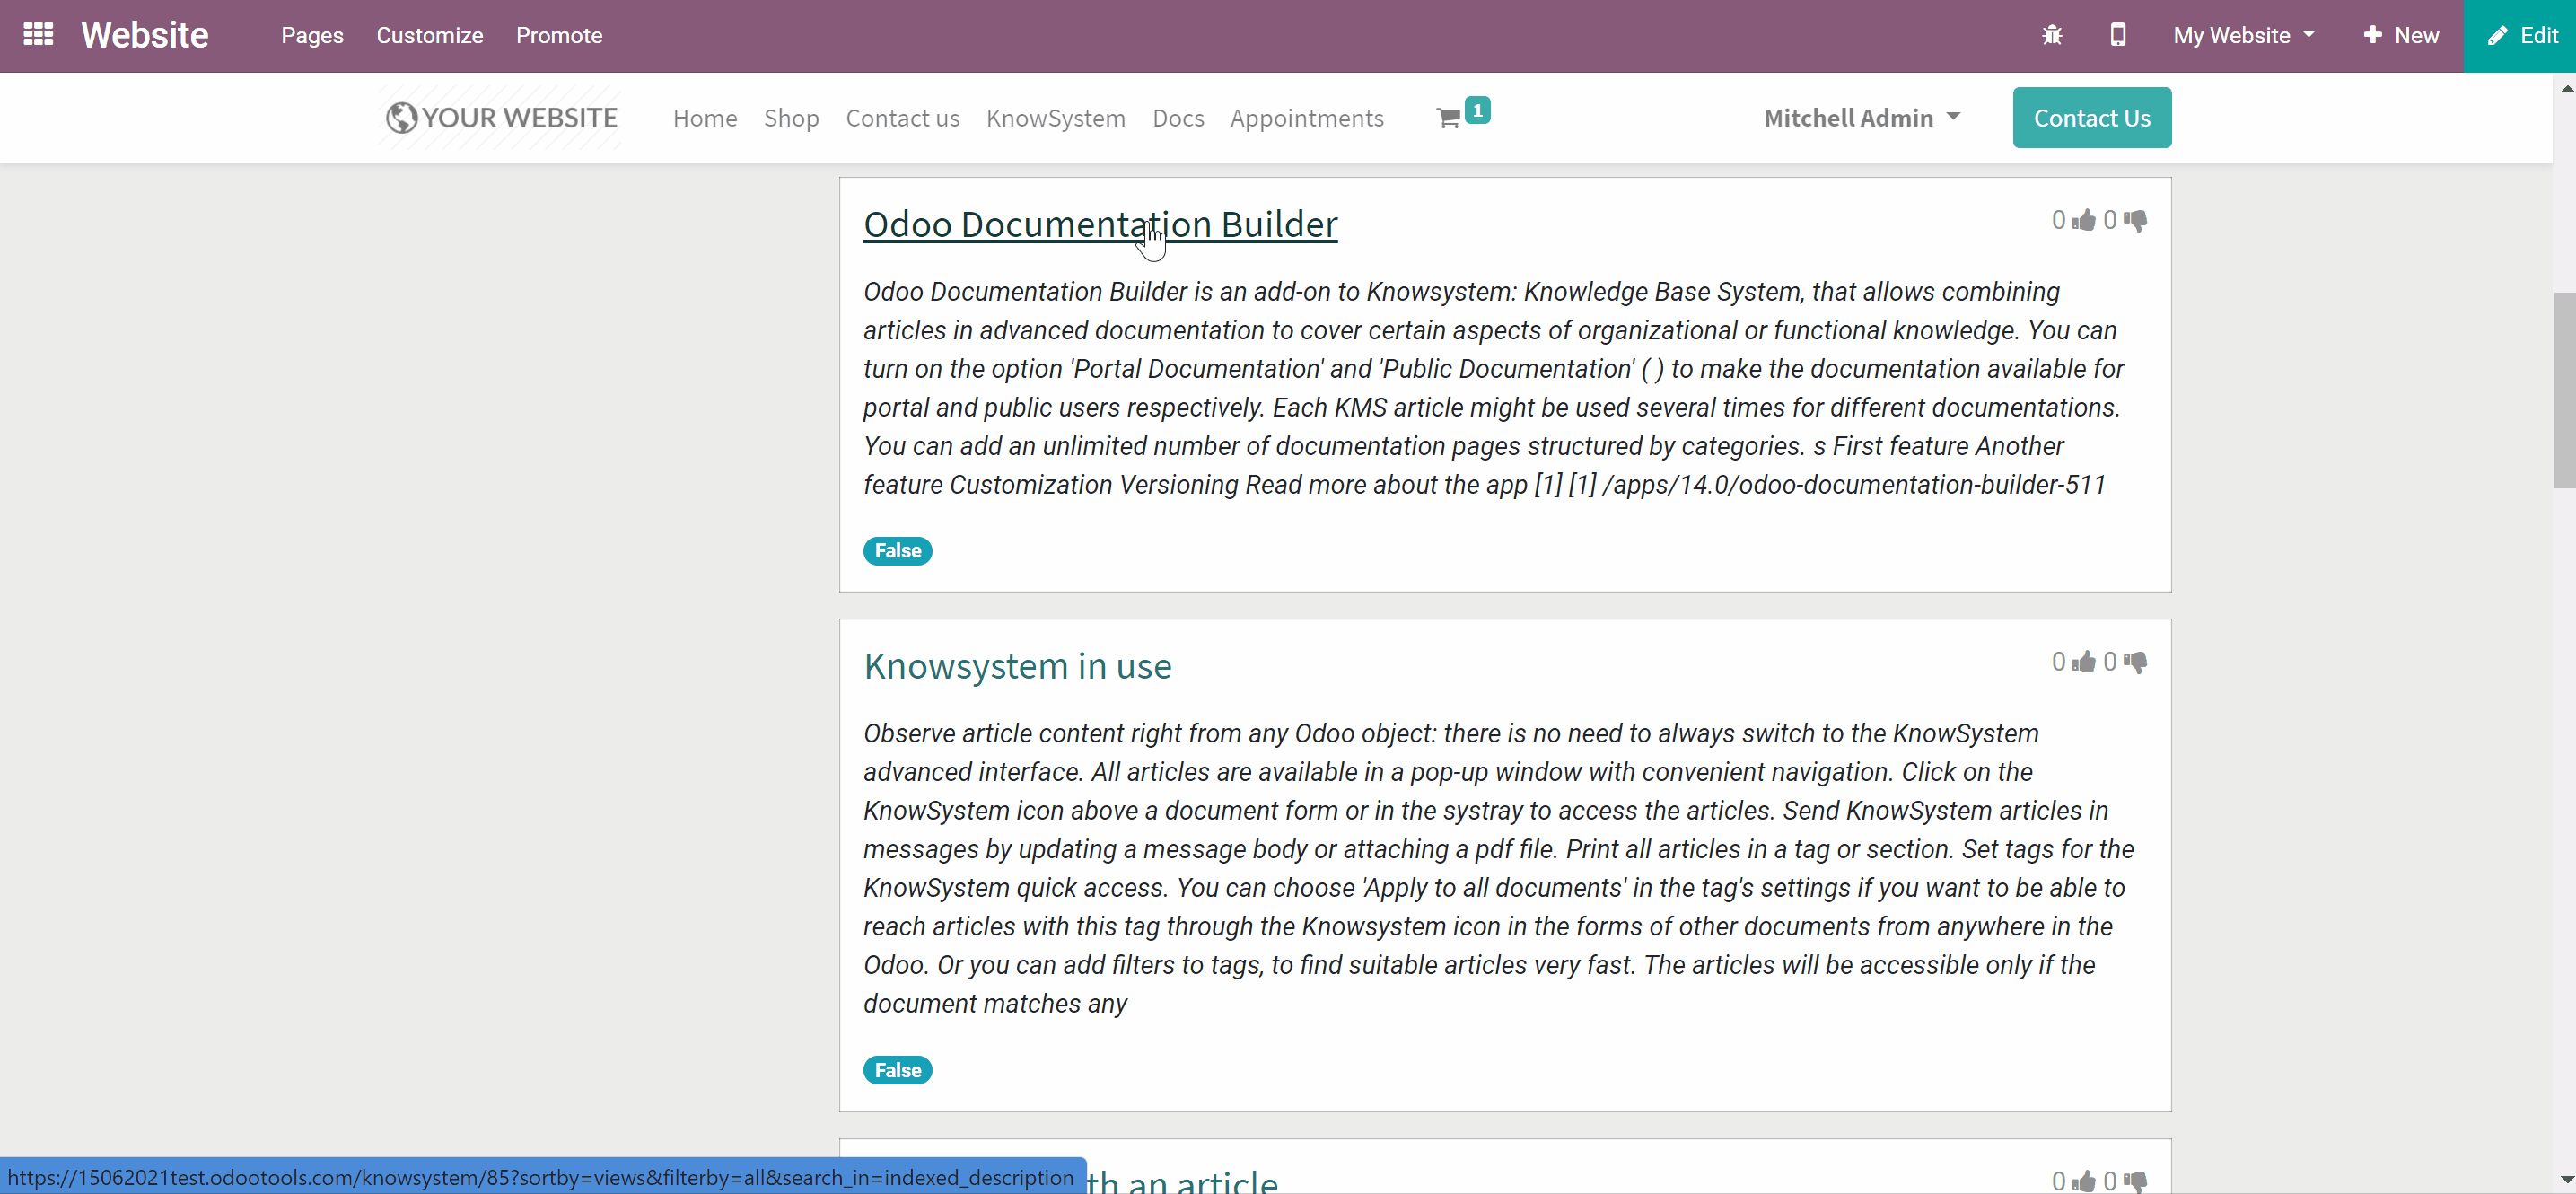2576x1194 pixels.
Task: Open the Knowsystem in use article link
Action: coord(1017,666)
